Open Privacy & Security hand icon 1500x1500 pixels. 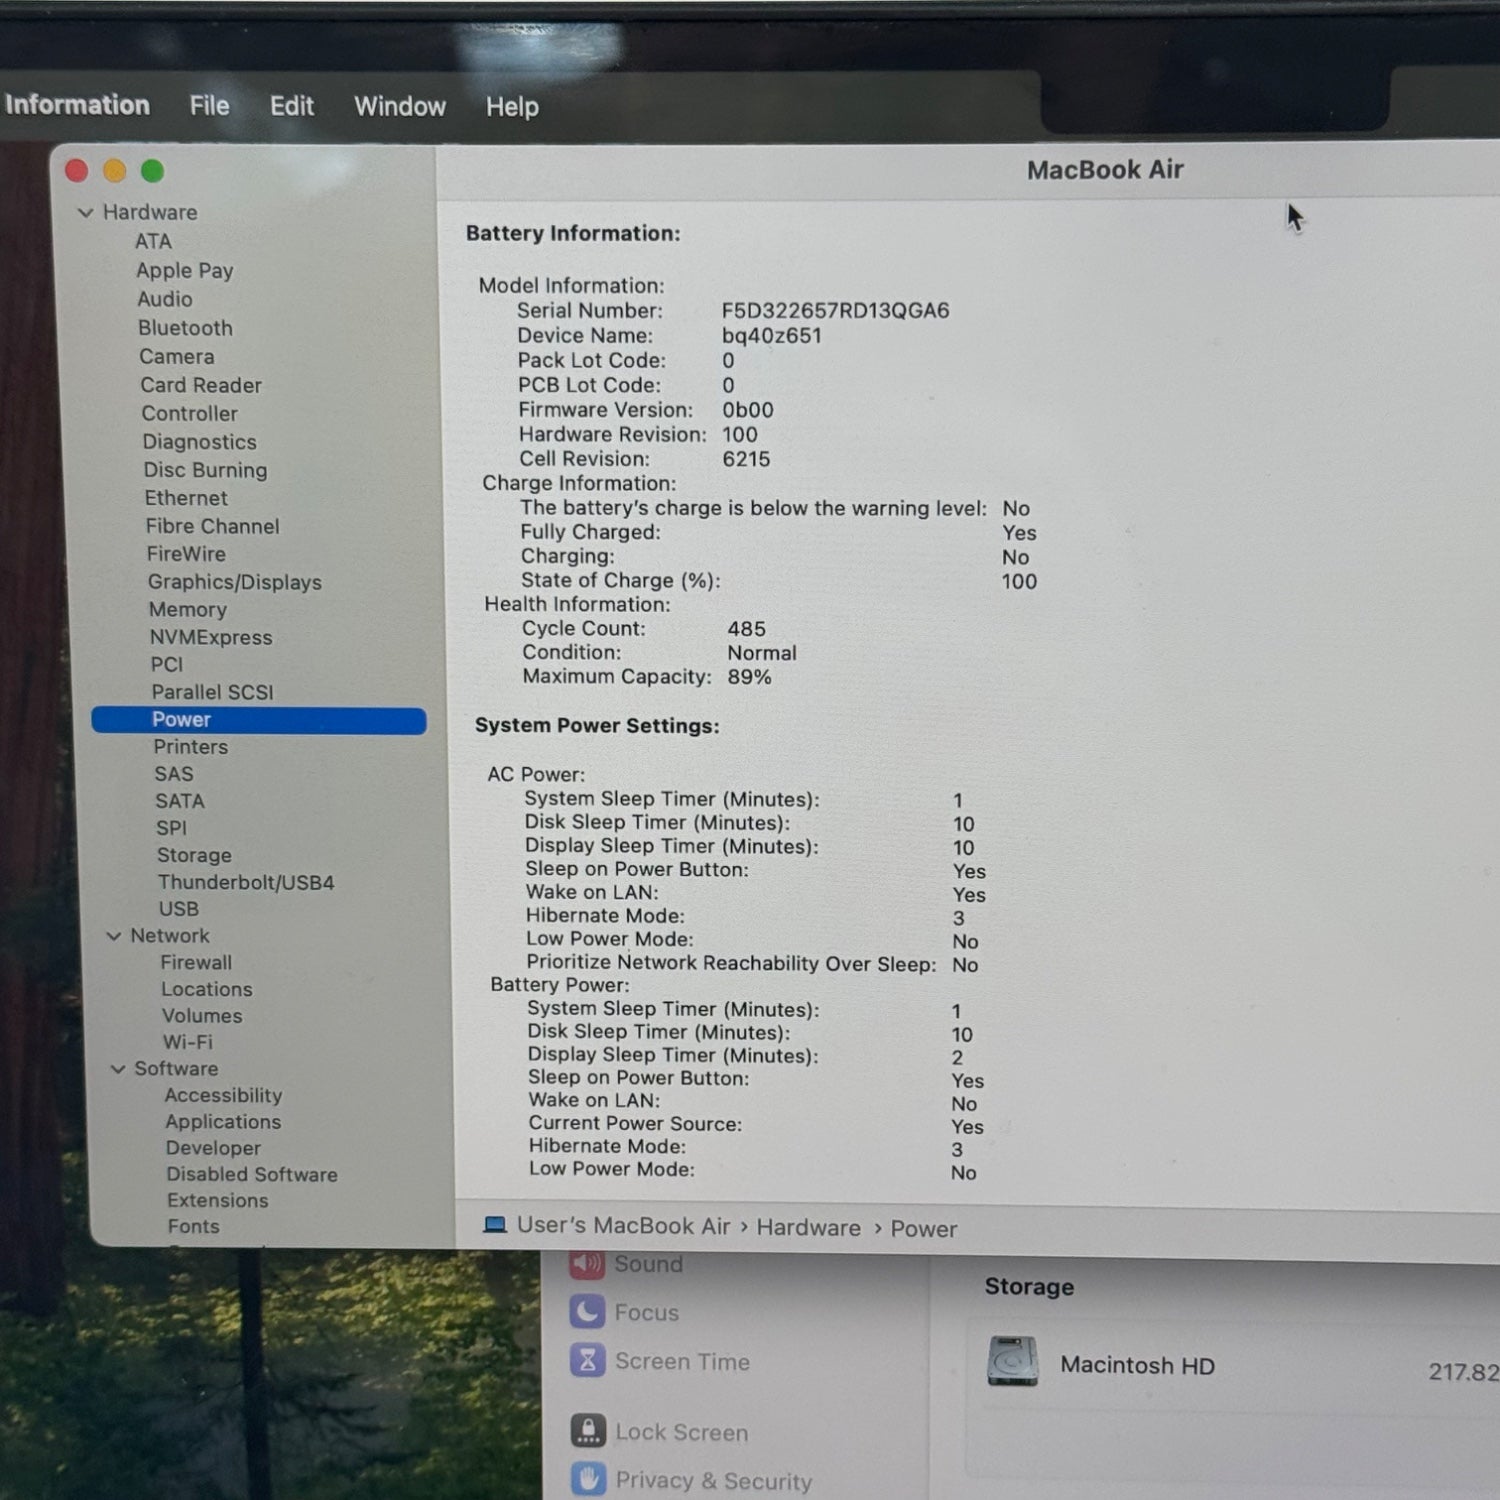(x=588, y=1479)
